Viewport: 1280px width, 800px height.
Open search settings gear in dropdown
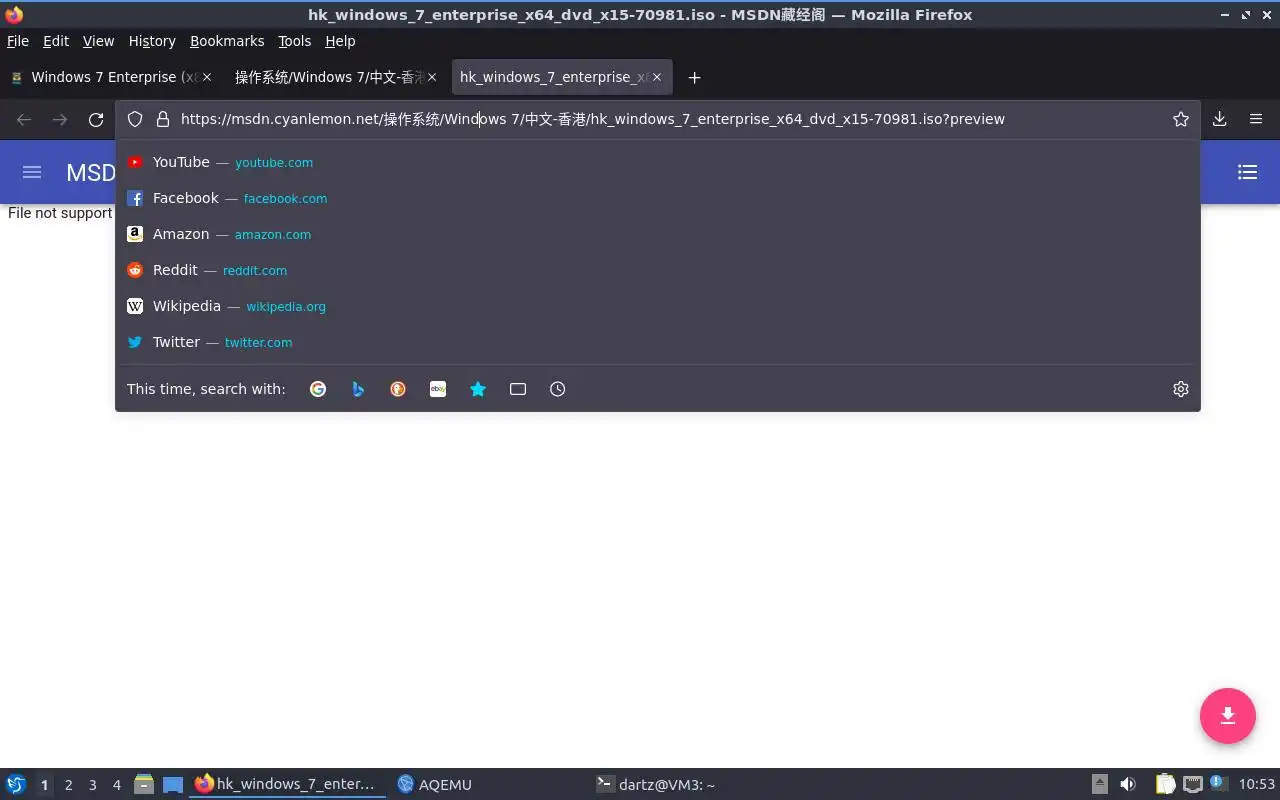click(x=1181, y=389)
